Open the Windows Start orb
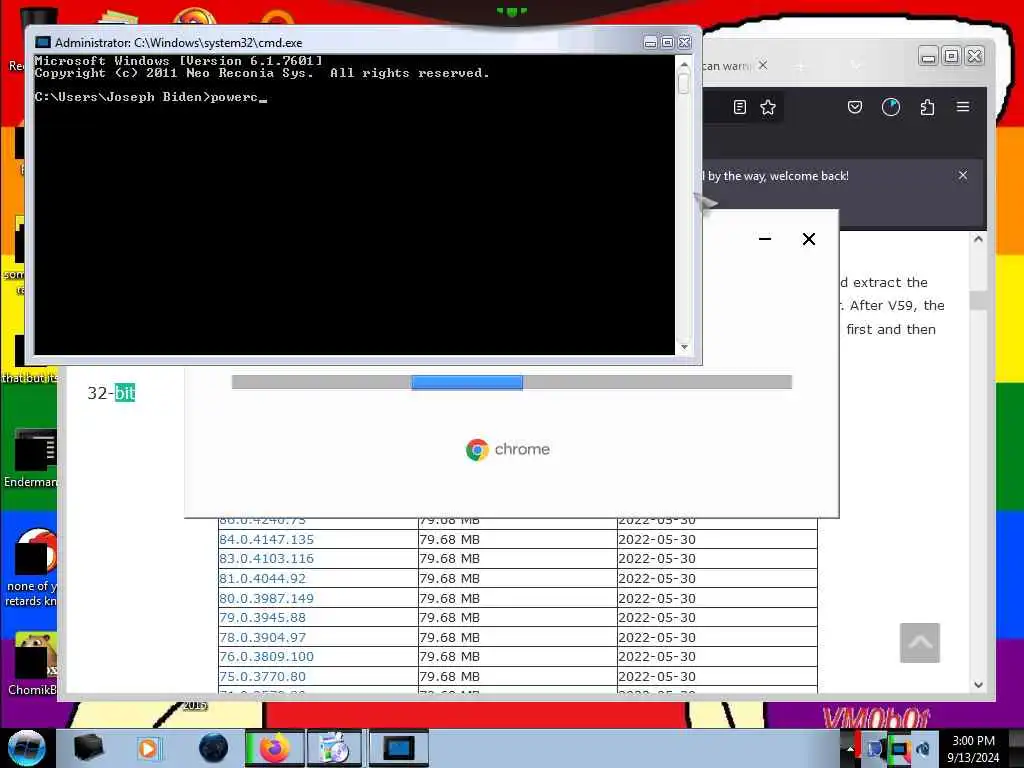 26,748
